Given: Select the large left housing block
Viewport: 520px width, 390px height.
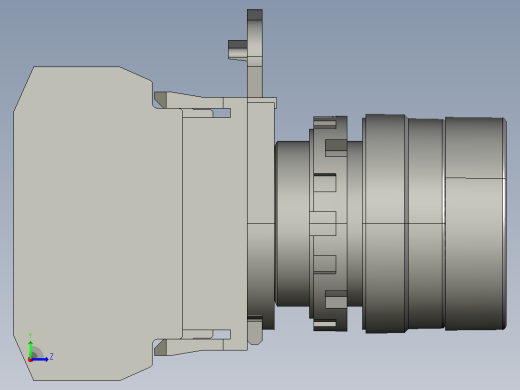Looking at the screenshot, I should coord(98,223).
